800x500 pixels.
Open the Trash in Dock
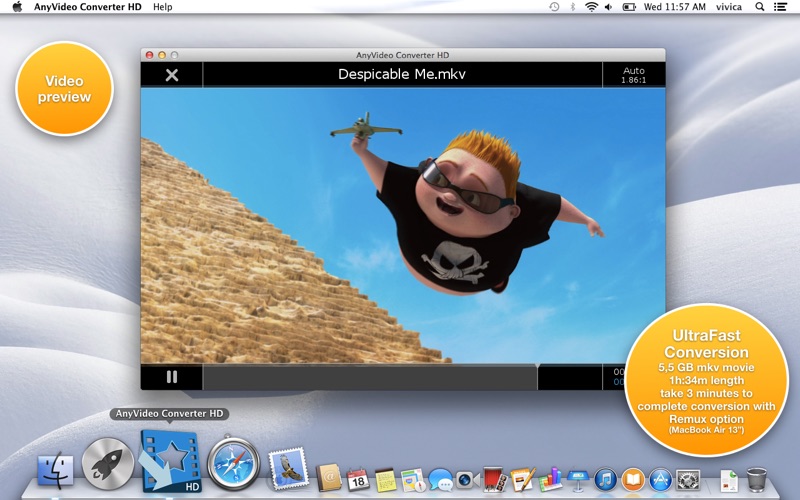(x=757, y=480)
